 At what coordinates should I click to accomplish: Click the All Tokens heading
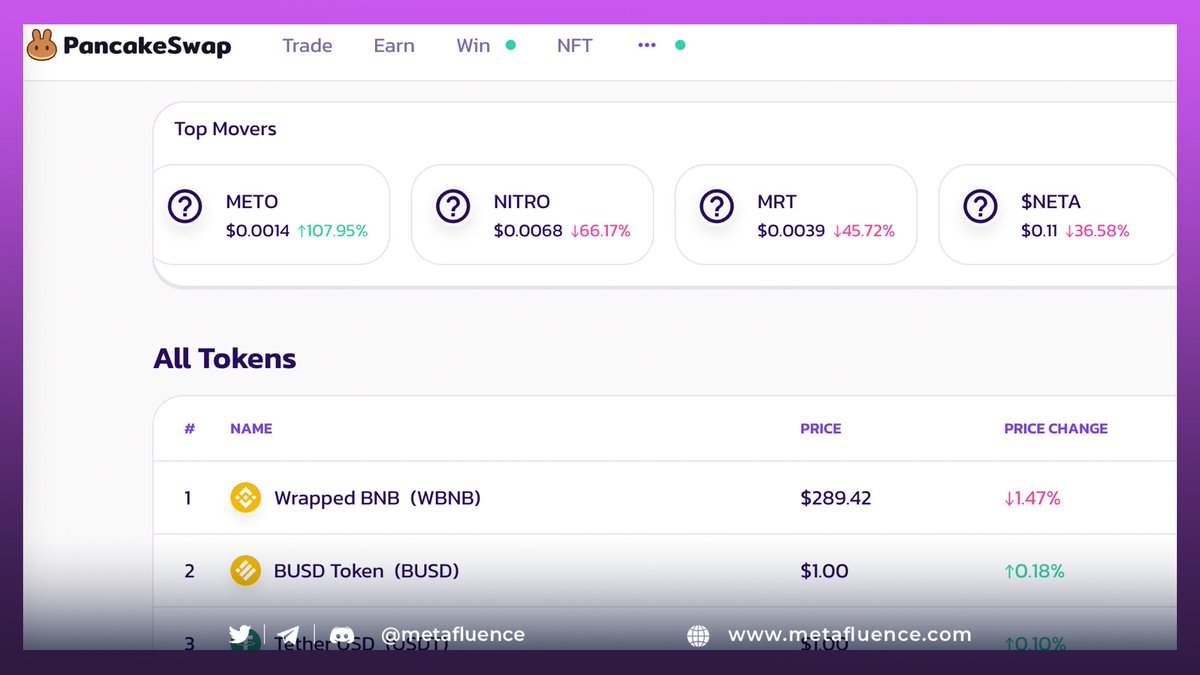click(225, 358)
